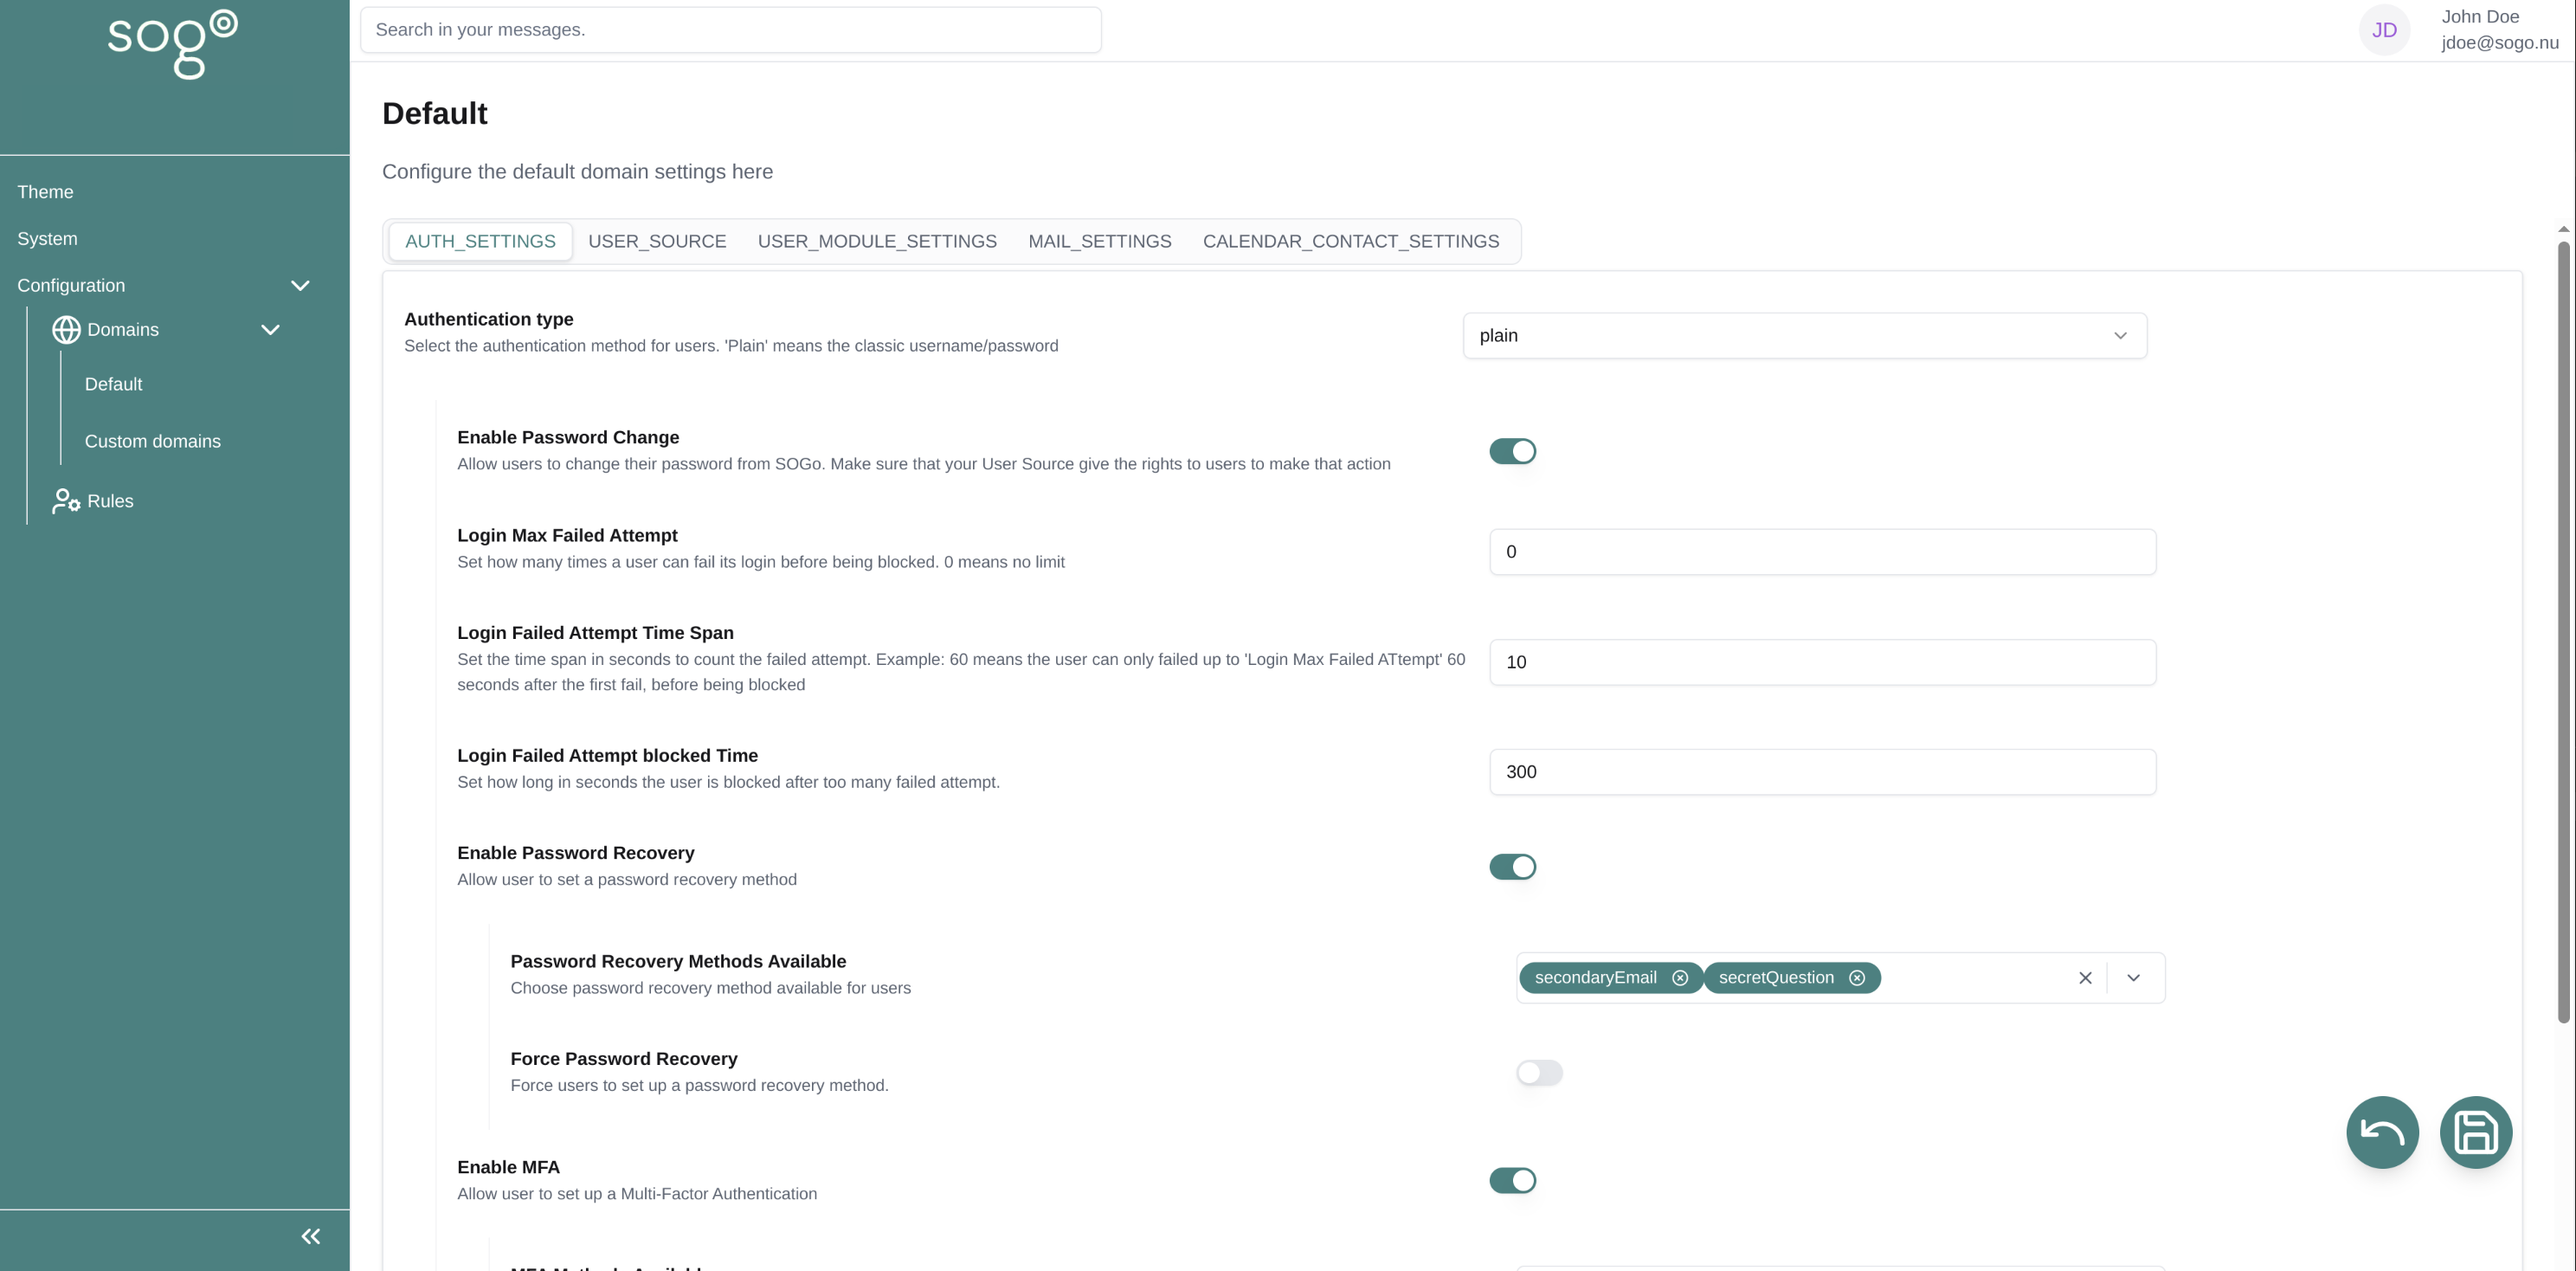Remove the secretQuestion recovery method chip

tap(1857, 978)
